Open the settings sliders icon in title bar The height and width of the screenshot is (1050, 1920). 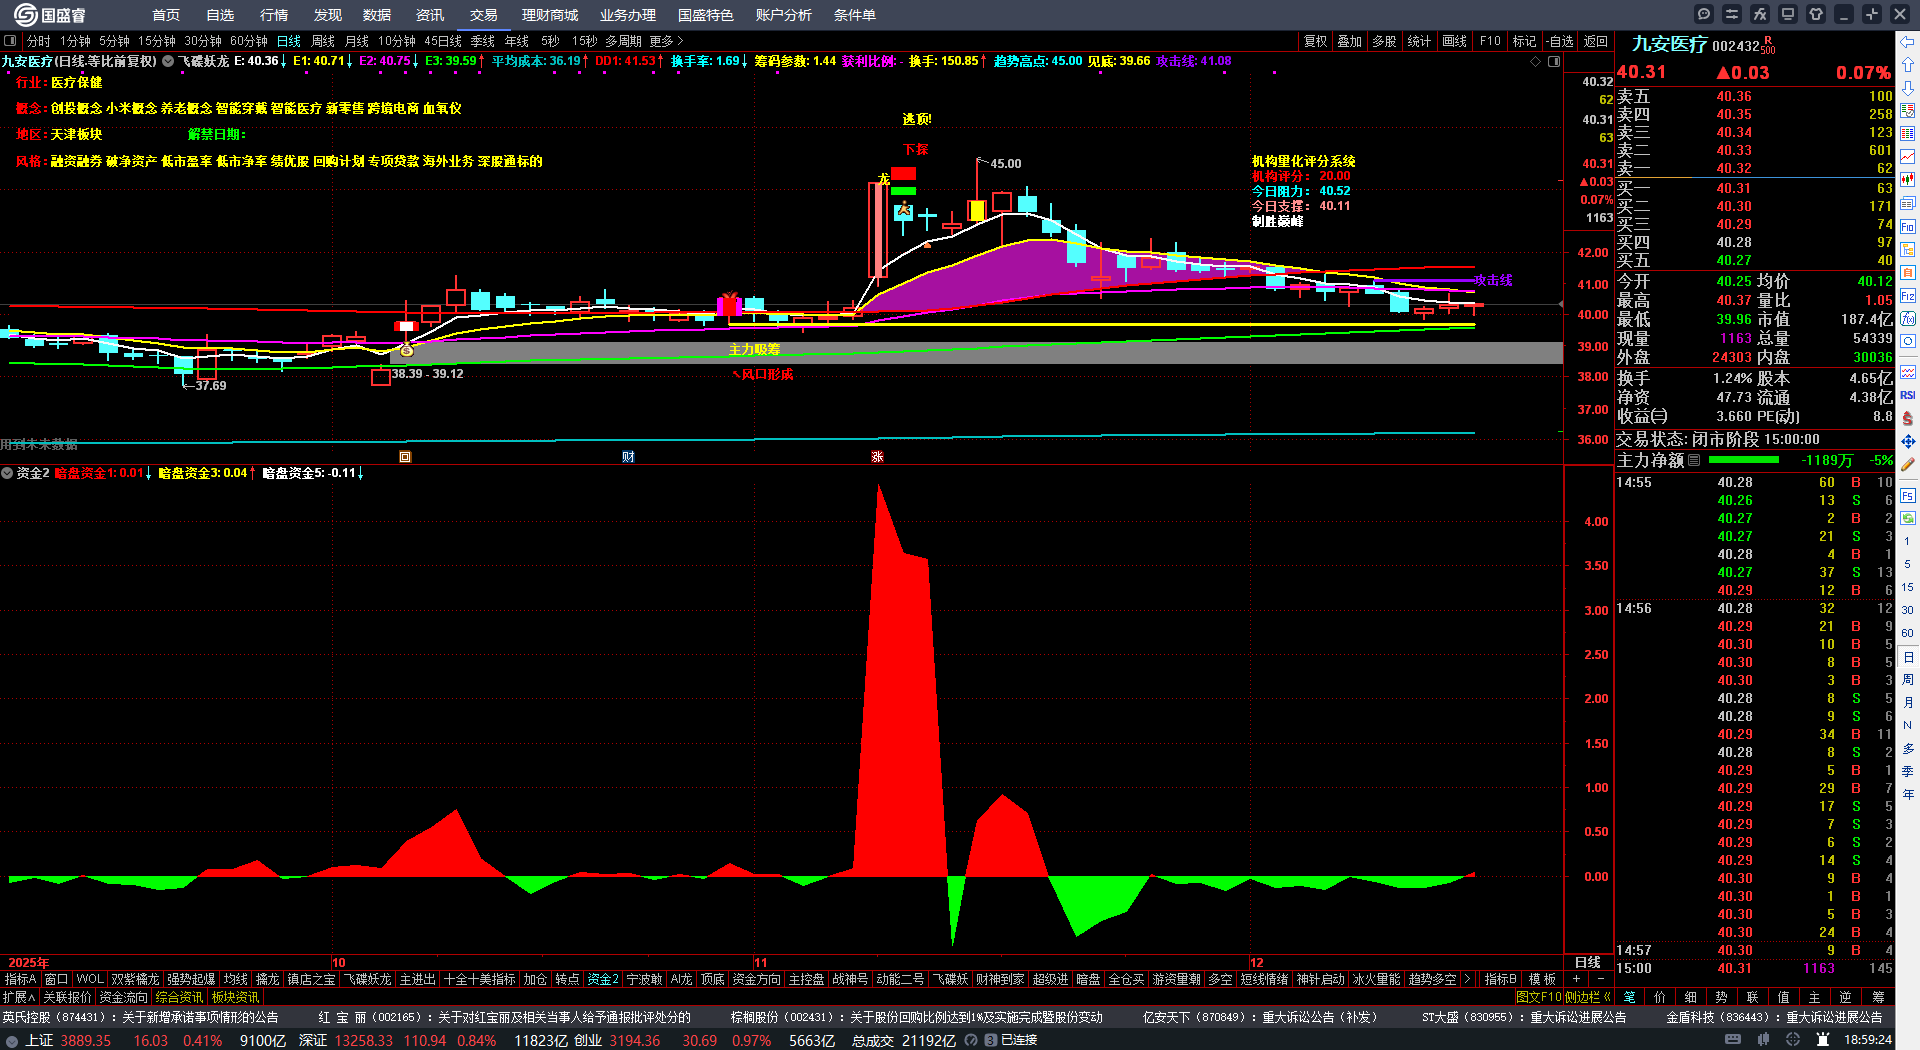click(x=1732, y=14)
